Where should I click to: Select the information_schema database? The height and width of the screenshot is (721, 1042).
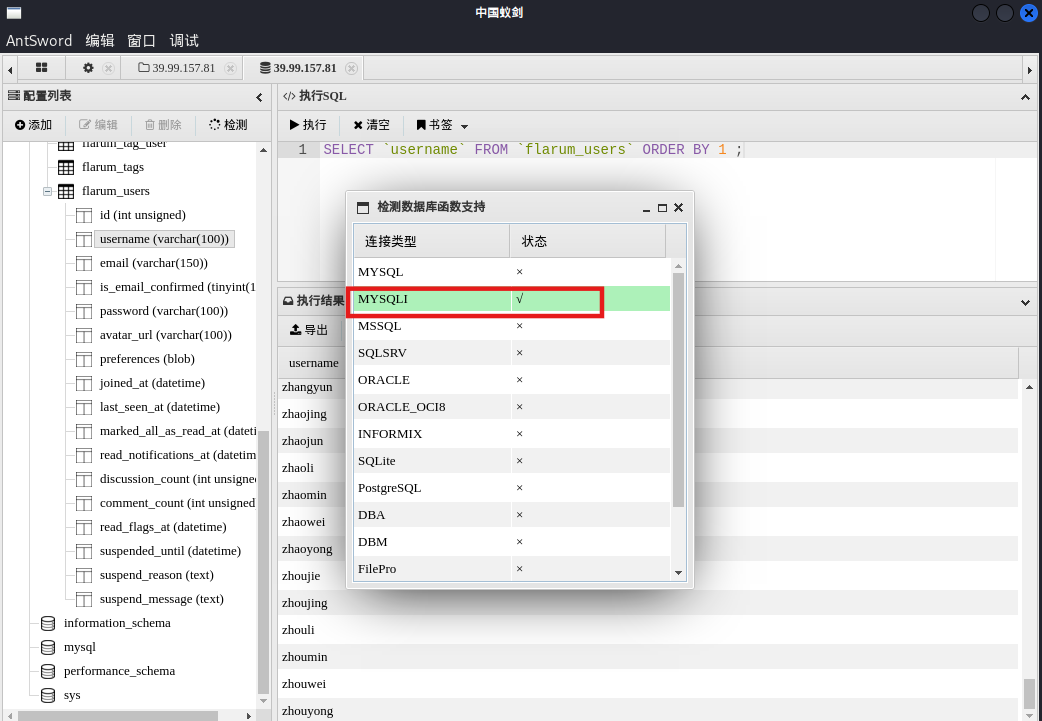coord(117,623)
